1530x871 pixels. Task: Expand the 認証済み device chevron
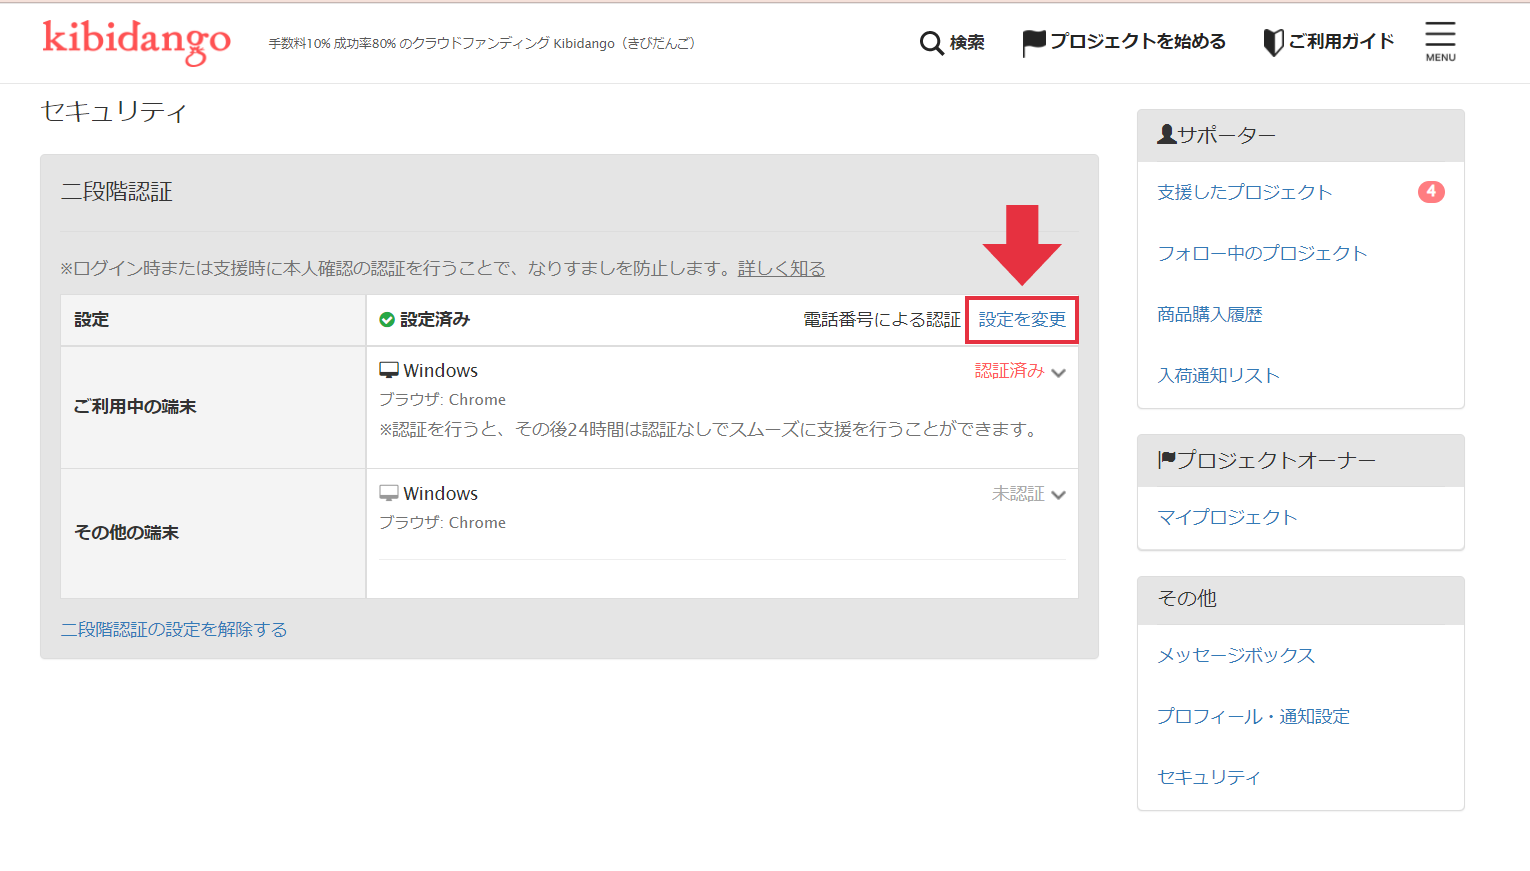[x=1059, y=373]
